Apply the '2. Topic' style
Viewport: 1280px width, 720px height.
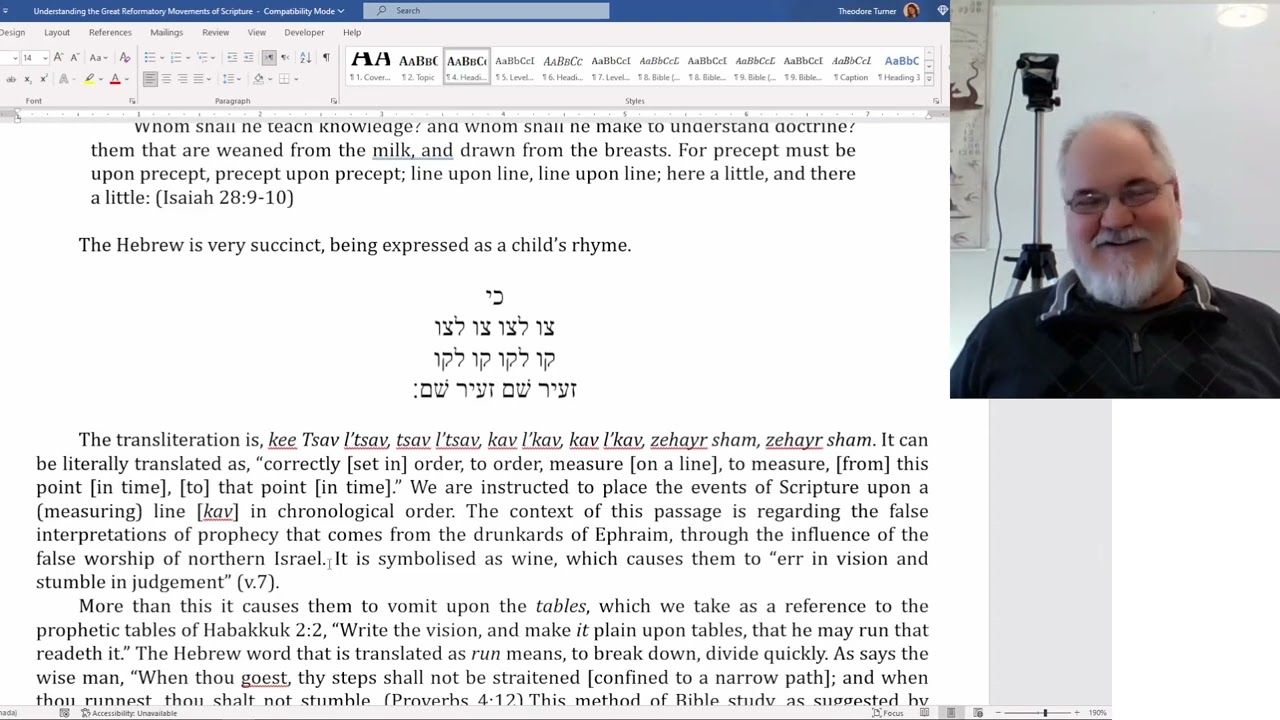(x=418, y=66)
